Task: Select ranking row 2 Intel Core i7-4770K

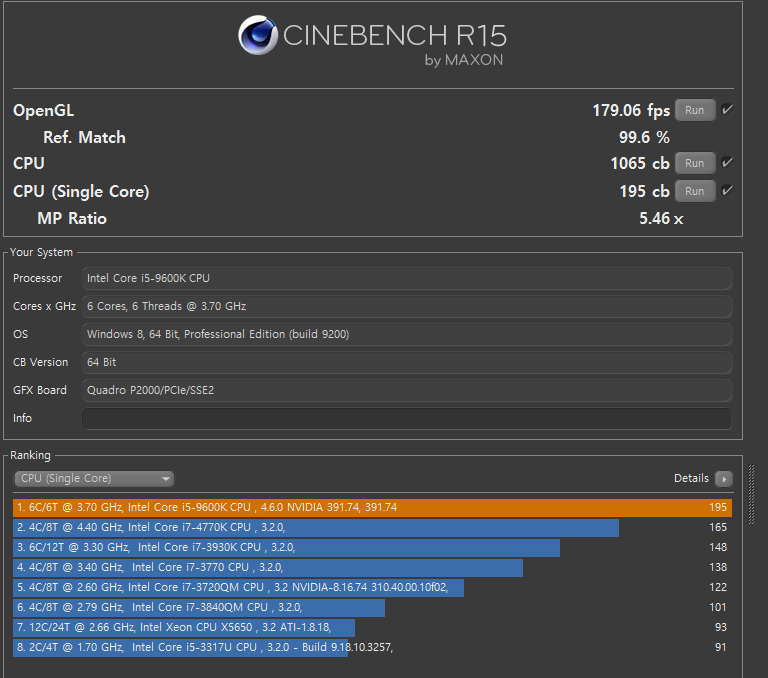Action: pyautogui.click(x=372, y=528)
